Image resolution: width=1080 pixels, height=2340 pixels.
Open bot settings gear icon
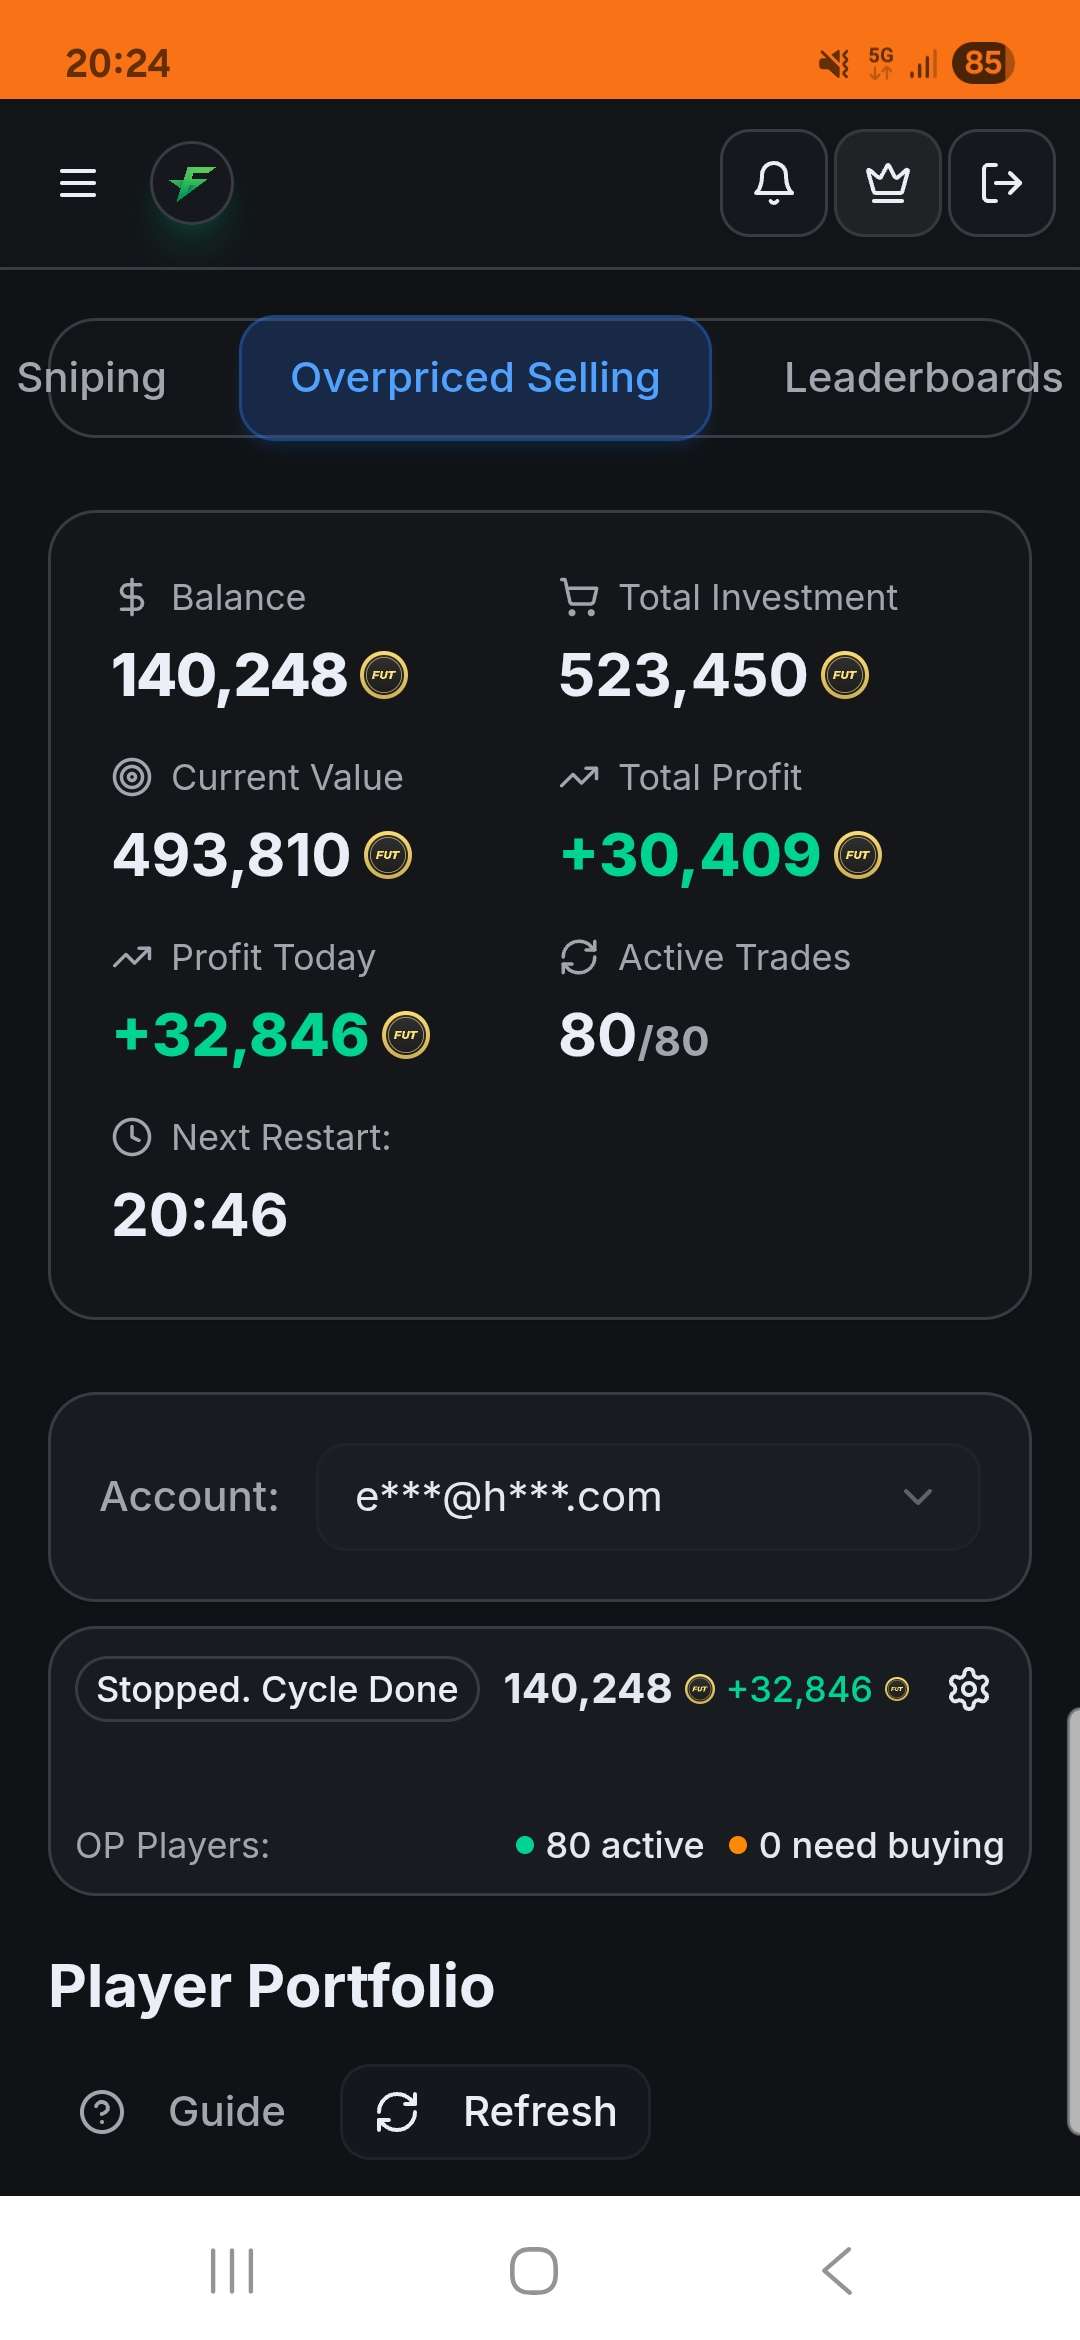[x=968, y=1689]
